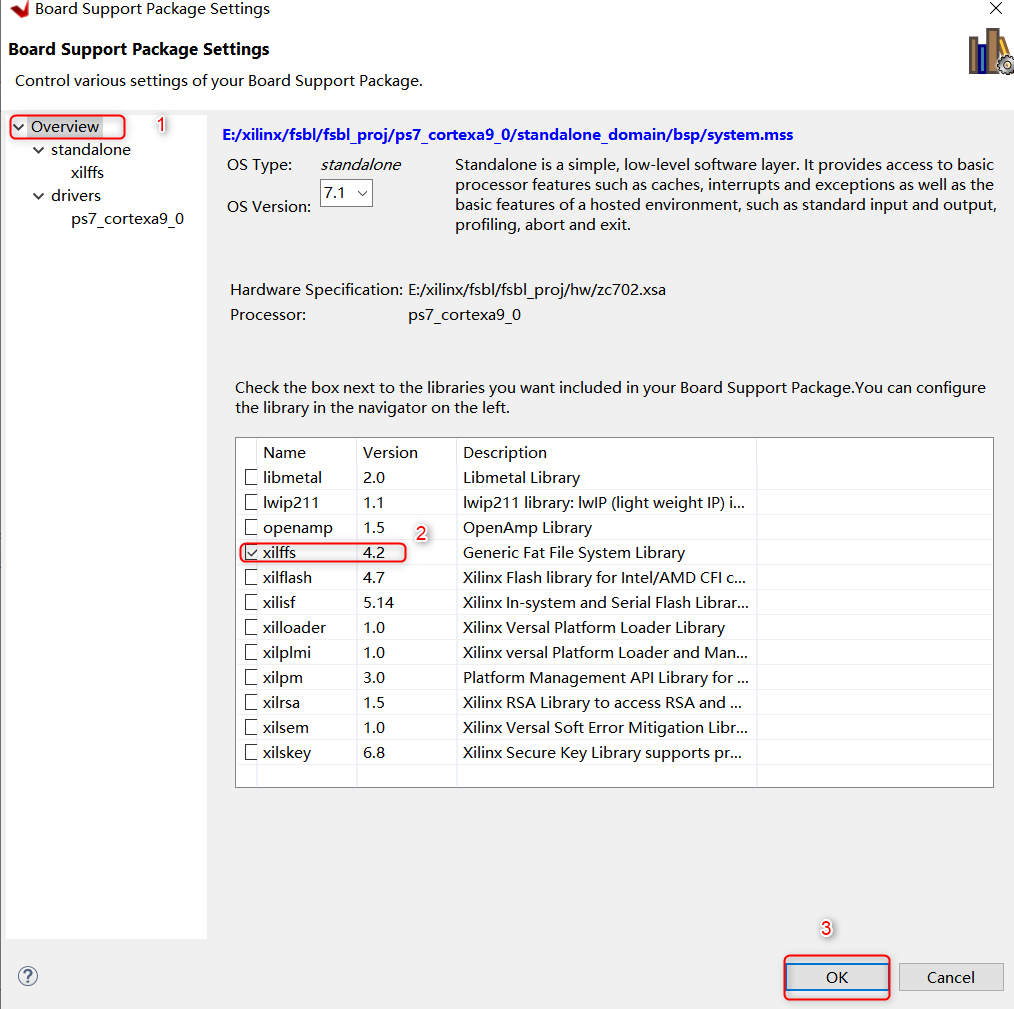The image size is (1014, 1009).
Task: Click the Cancel button
Action: point(950,977)
